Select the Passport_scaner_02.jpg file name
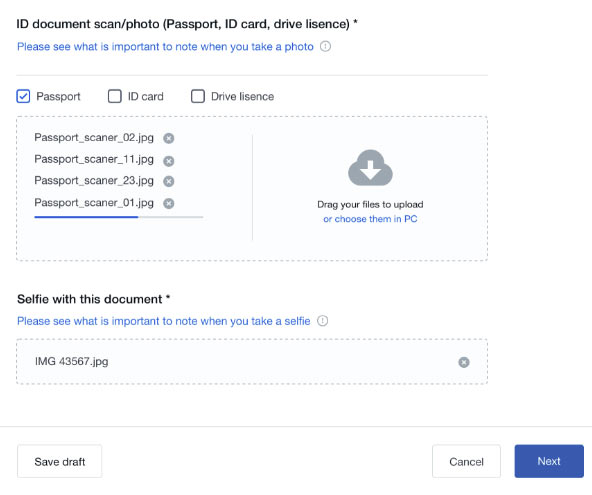The height and width of the screenshot is (495, 592). pyautogui.click(x=94, y=138)
